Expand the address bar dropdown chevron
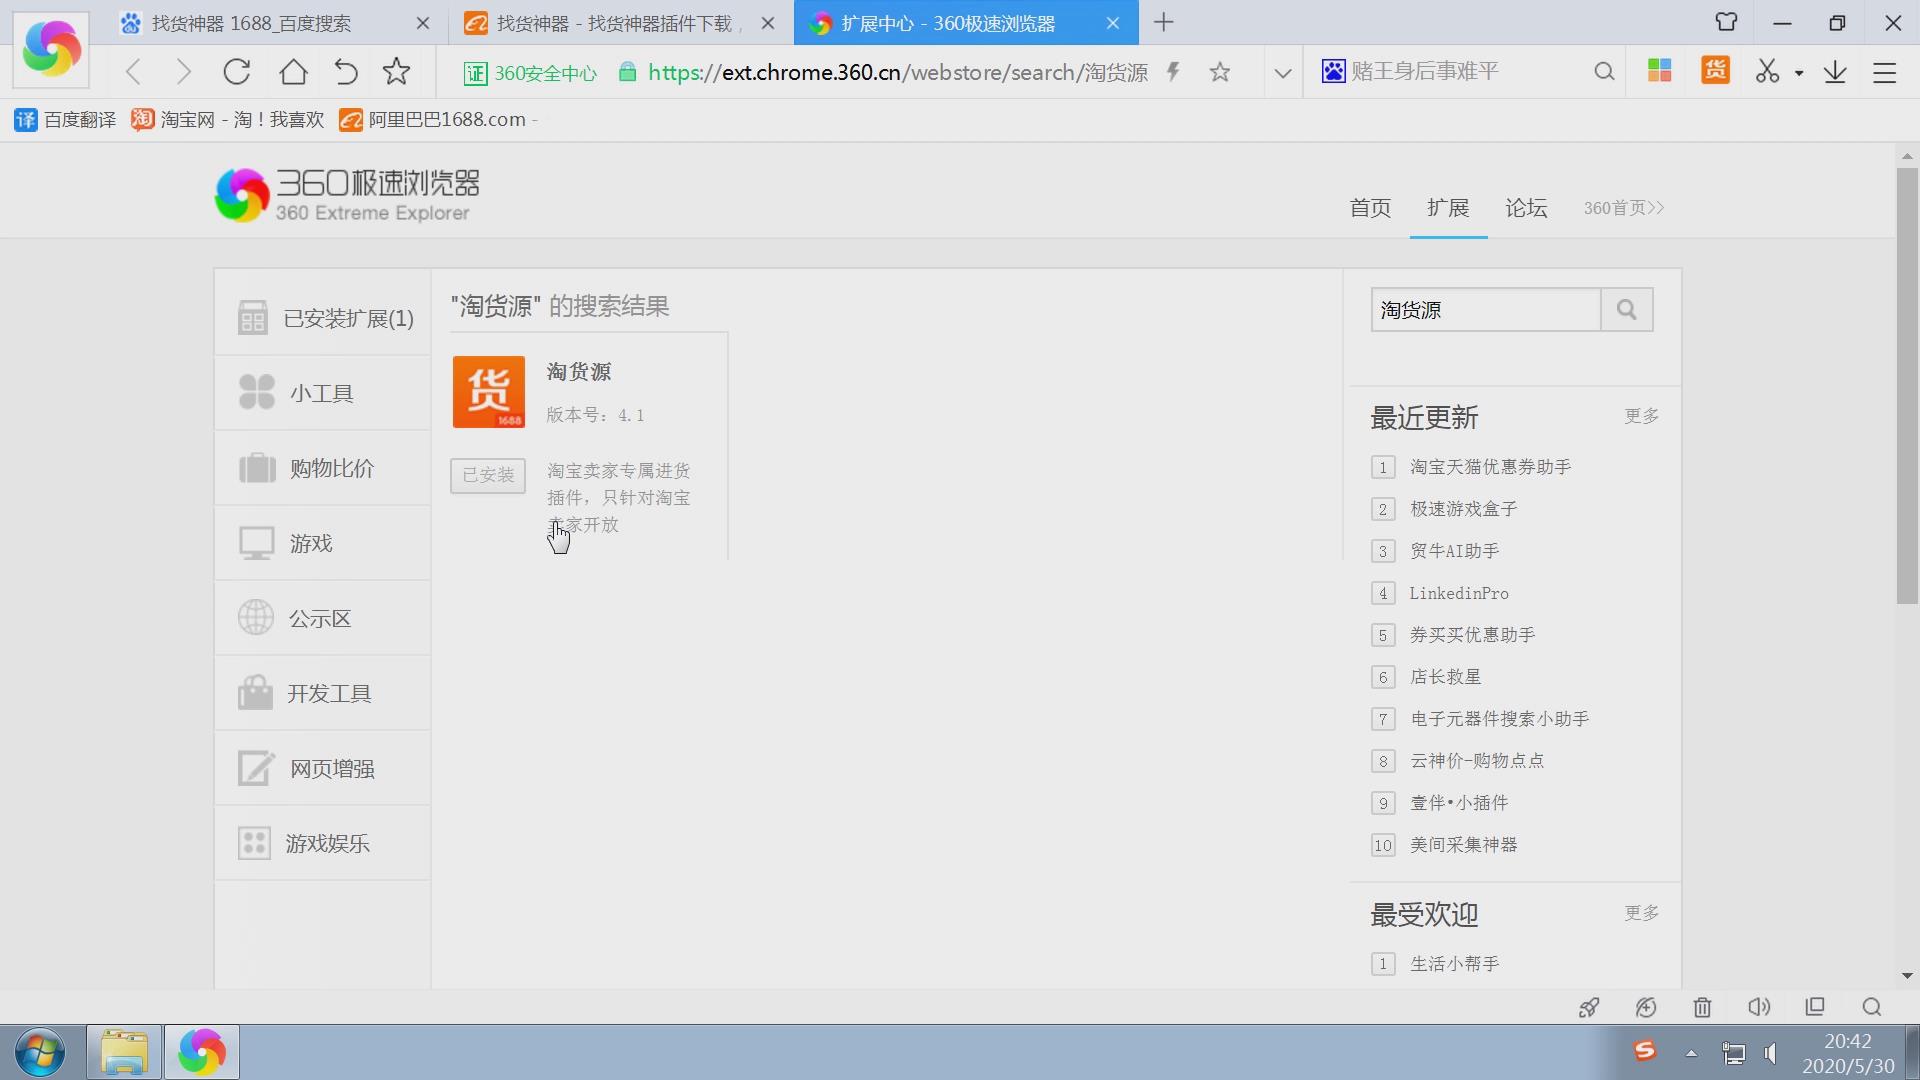This screenshot has height=1080, width=1920. pyautogui.click(x=1281, y=71)
